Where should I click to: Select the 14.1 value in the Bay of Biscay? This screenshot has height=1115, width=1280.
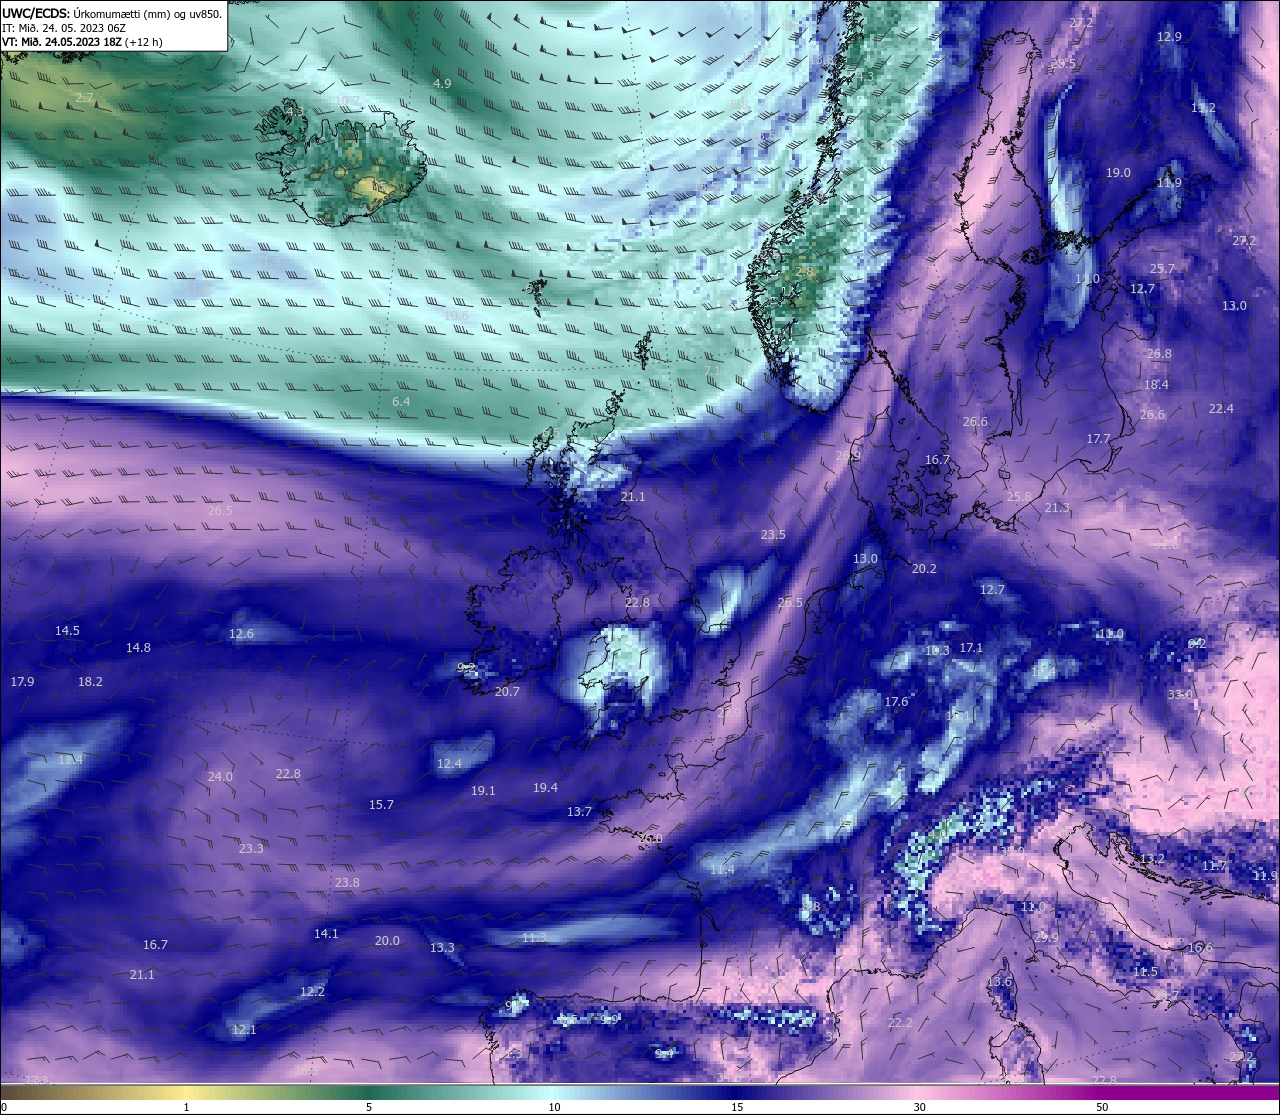coord(326,934)
